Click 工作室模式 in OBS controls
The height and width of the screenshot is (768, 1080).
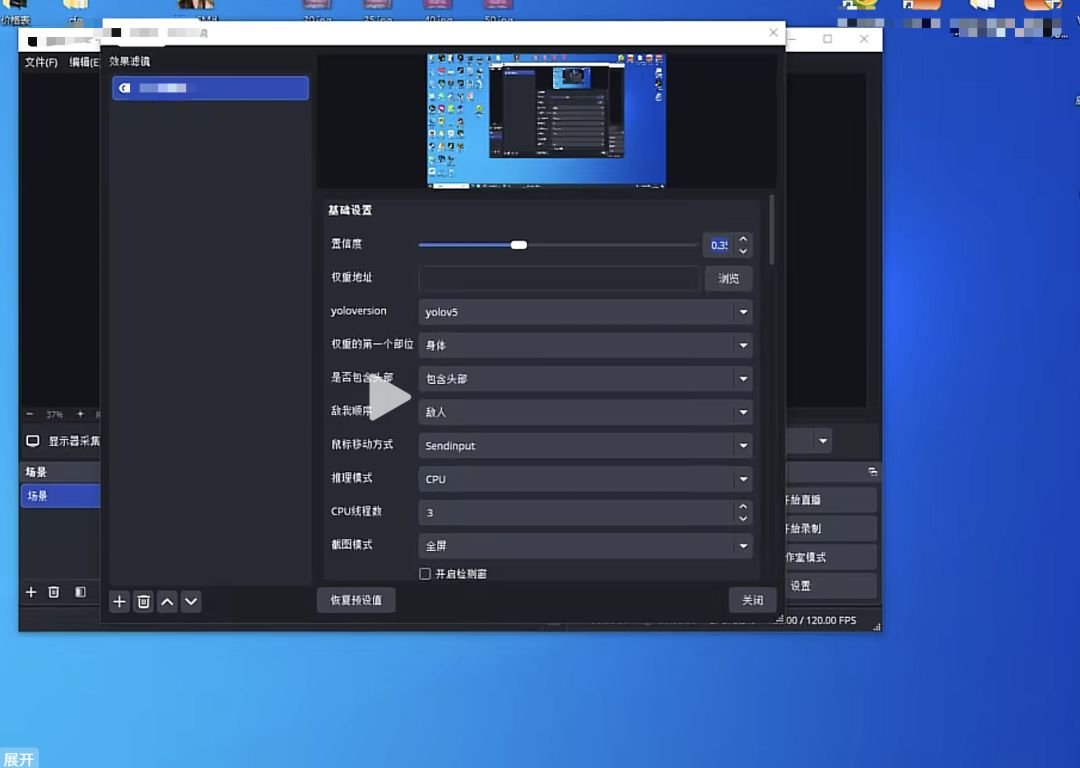[831, 557]
